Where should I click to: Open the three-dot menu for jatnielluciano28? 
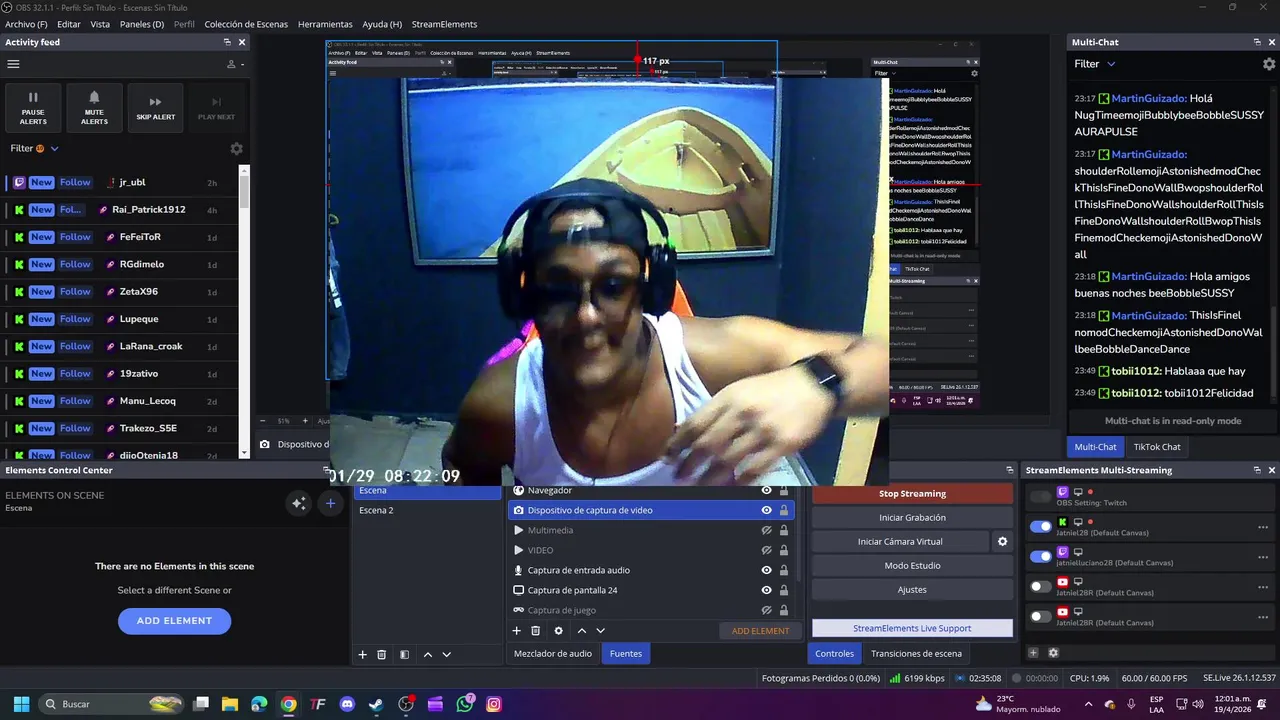[x=1263, y=556]
